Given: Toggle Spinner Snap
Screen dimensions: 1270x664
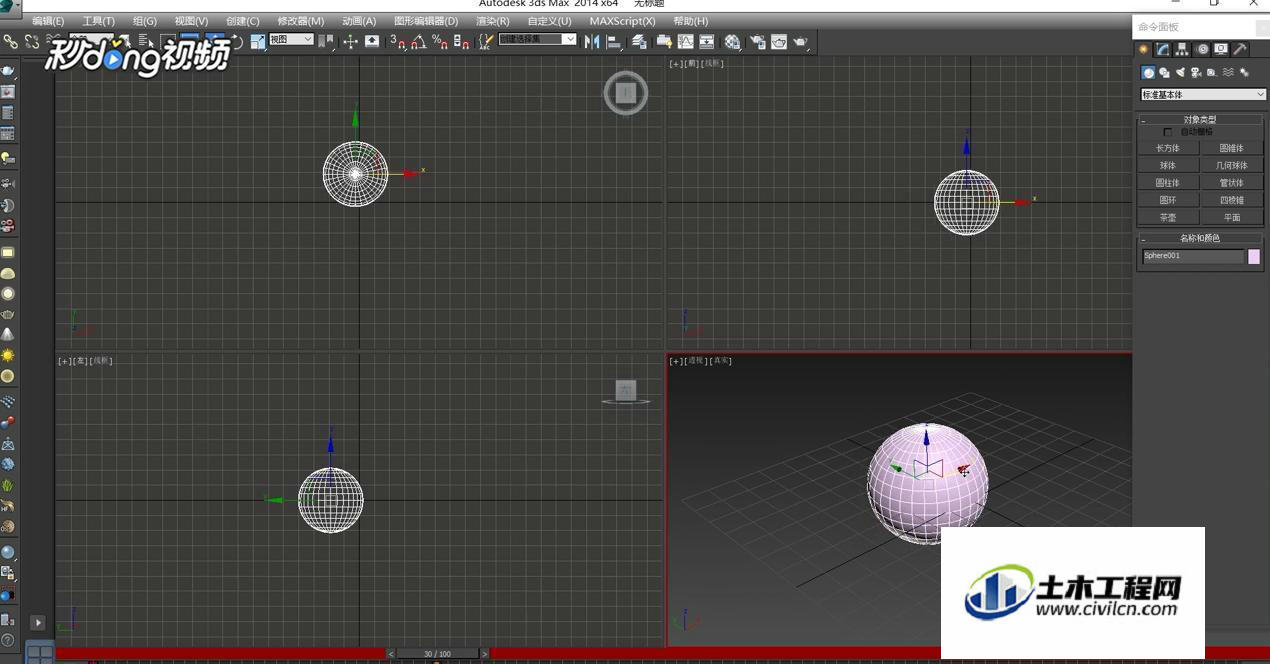Looking at the screenshot, I should click(x=461, y=41).
